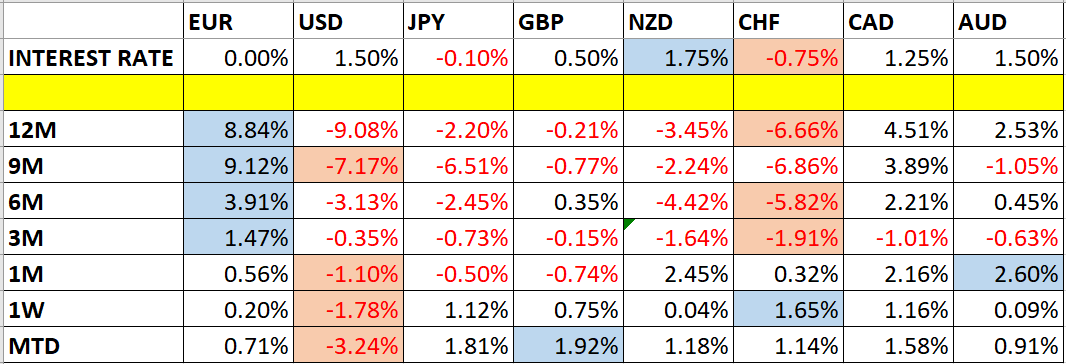
Task: Select the GBP MTD cell 1.92%
Action: tap(568, 346)
